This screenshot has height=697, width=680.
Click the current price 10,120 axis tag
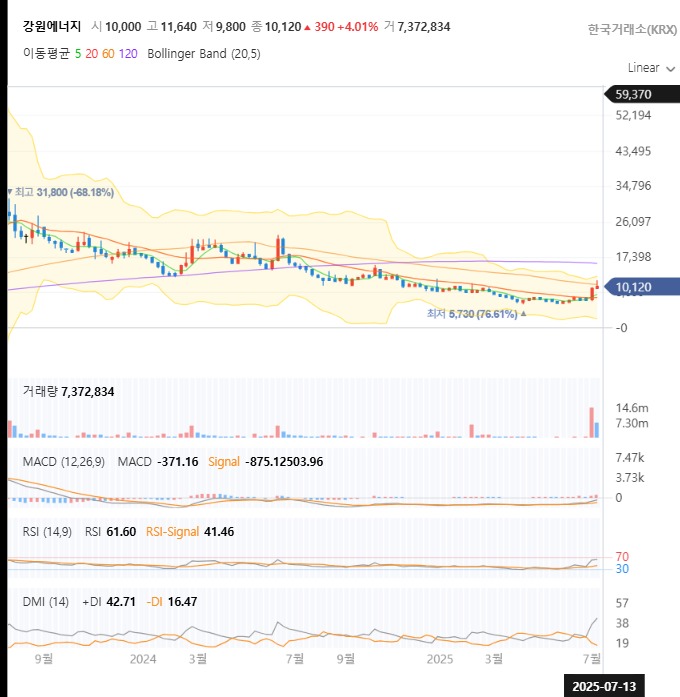click(642, 287)
